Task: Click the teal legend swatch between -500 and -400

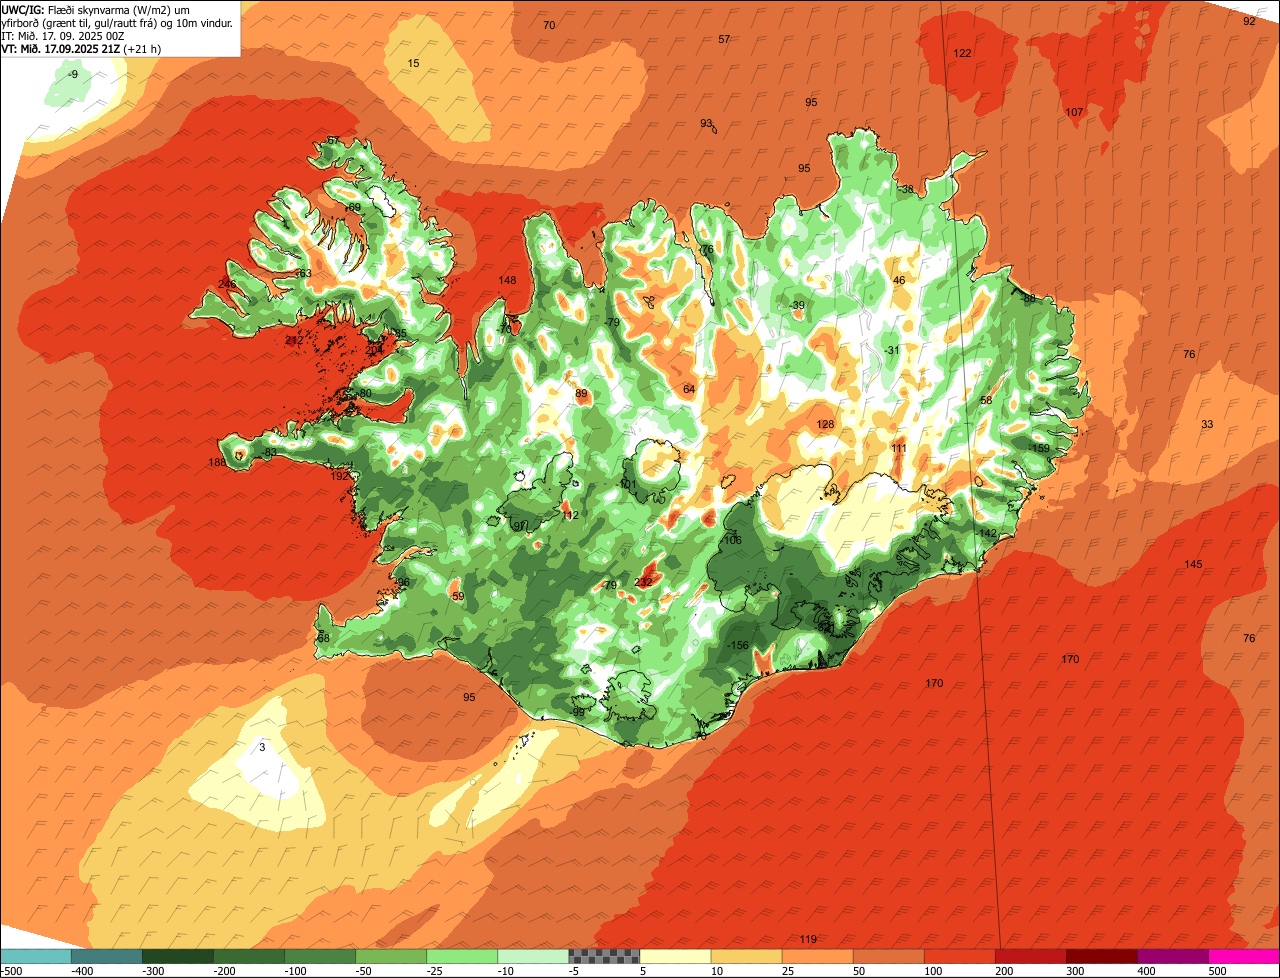Action: click(x=35, y=956)
